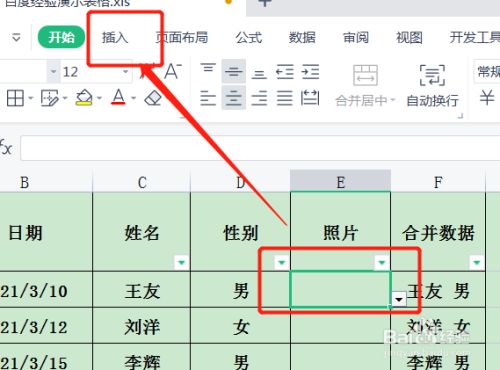Click the borders icon
The image size is (500, 370).
[15, 98]
